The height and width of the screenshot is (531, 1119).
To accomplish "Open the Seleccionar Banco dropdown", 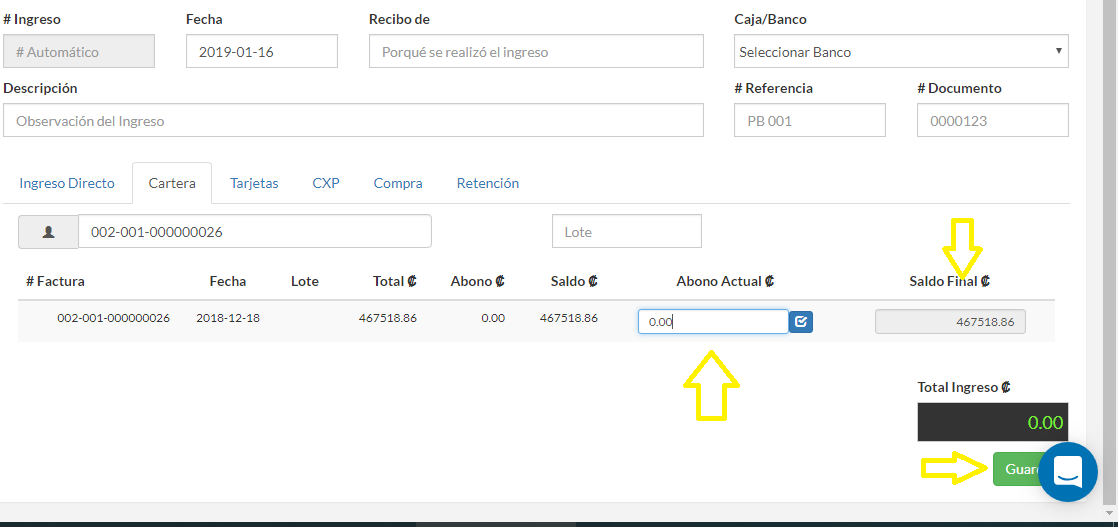I will [901, 52].
